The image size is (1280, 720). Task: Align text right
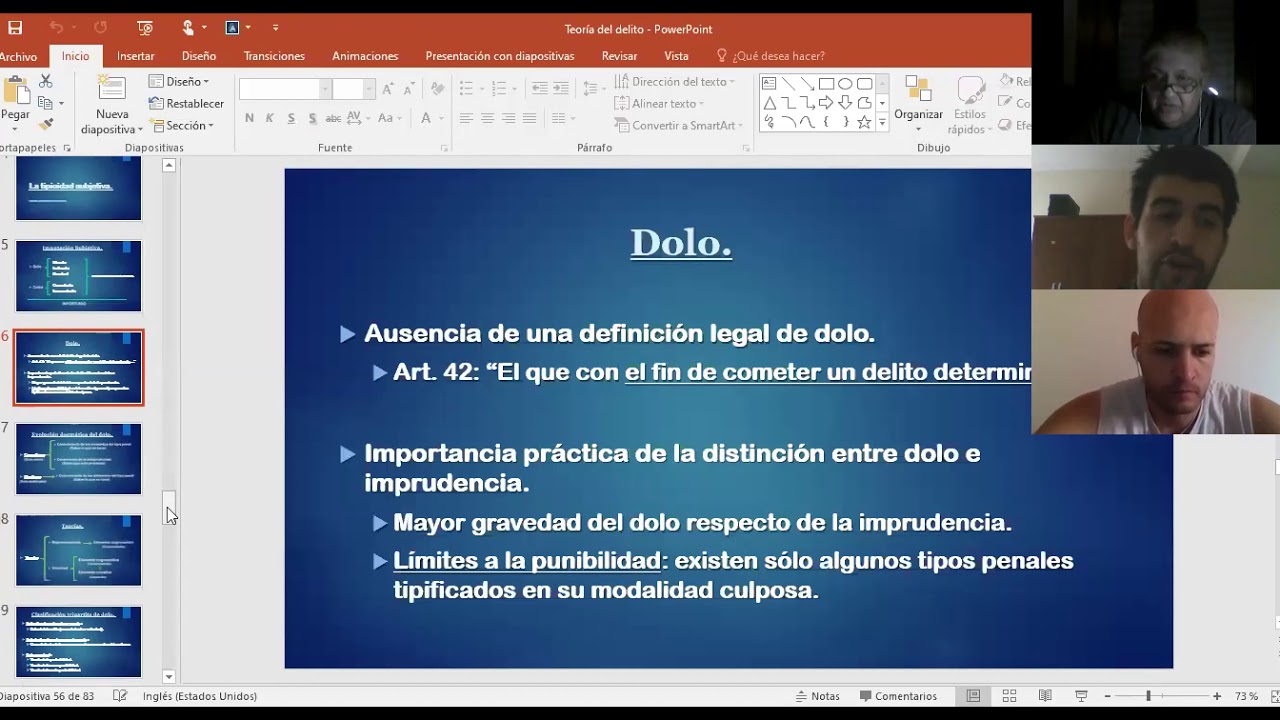coord(508,118)
